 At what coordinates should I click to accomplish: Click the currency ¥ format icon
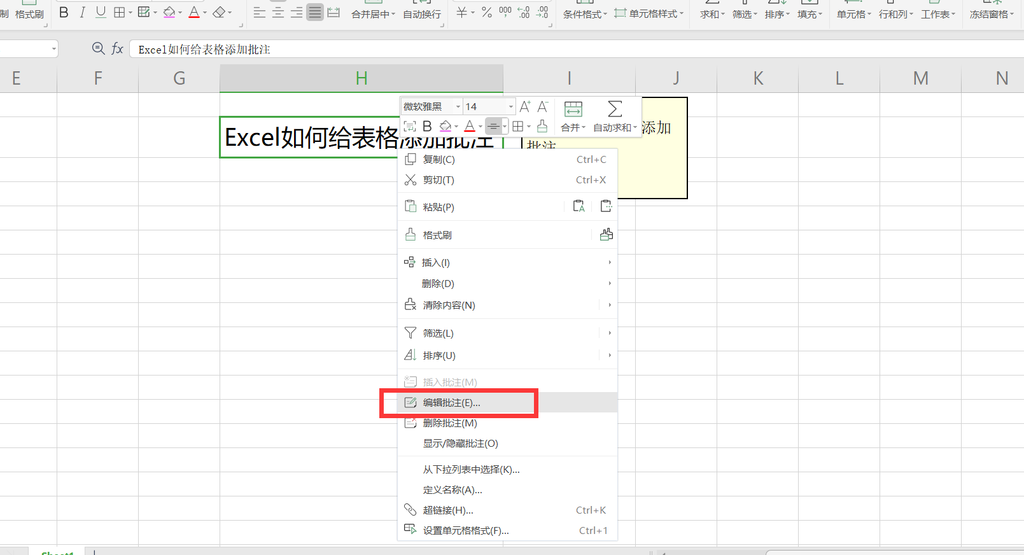[462, 12]
